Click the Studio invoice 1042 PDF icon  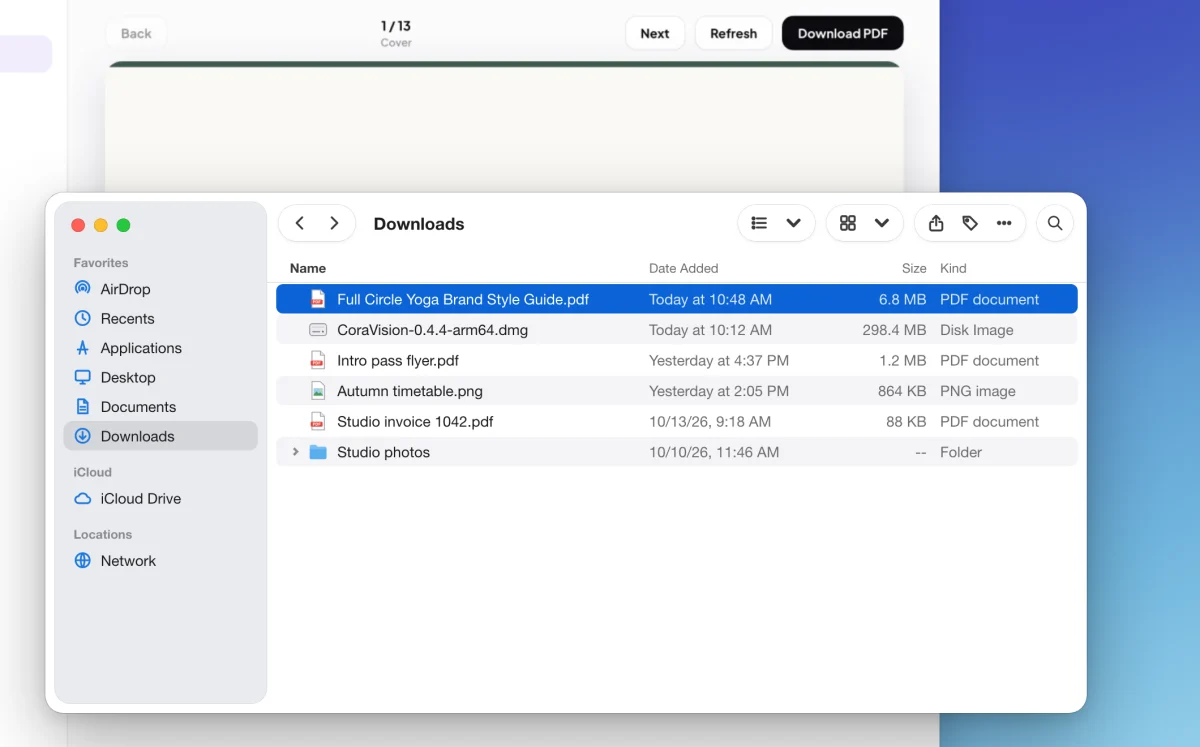pyautogui.click(x=318, y=421)
